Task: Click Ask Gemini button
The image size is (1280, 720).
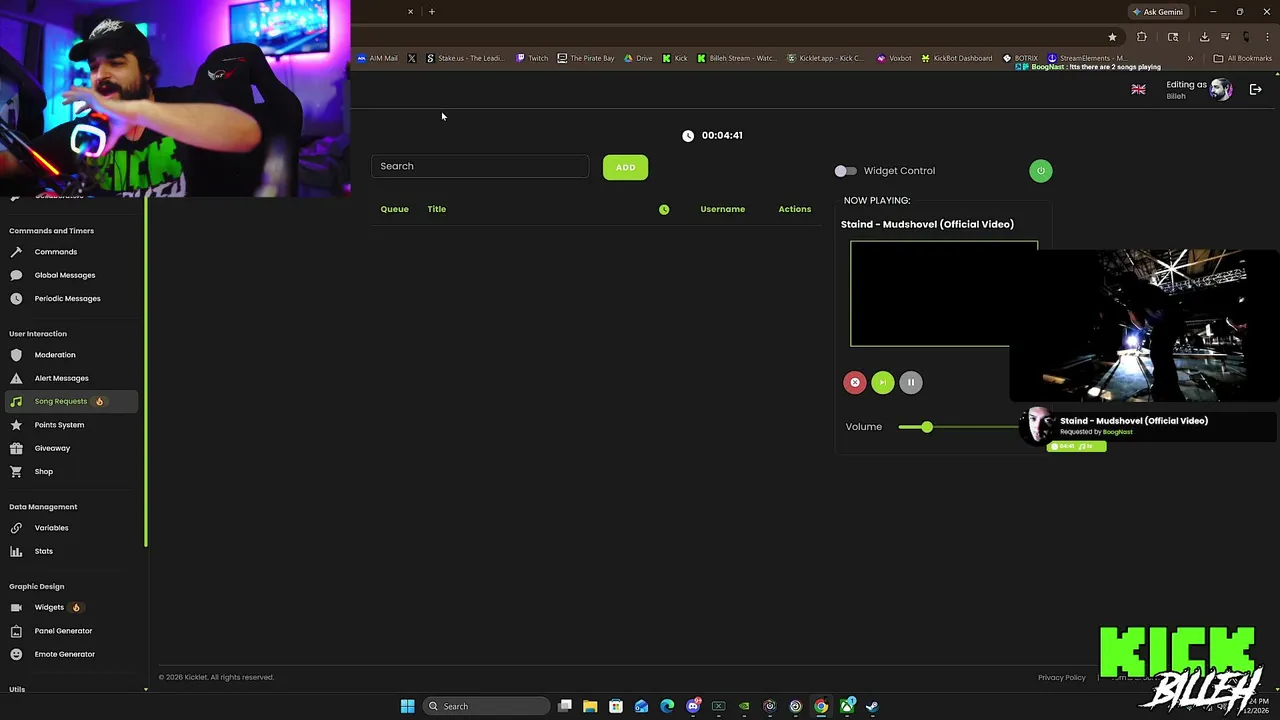Action: [x=1157, y=12]
